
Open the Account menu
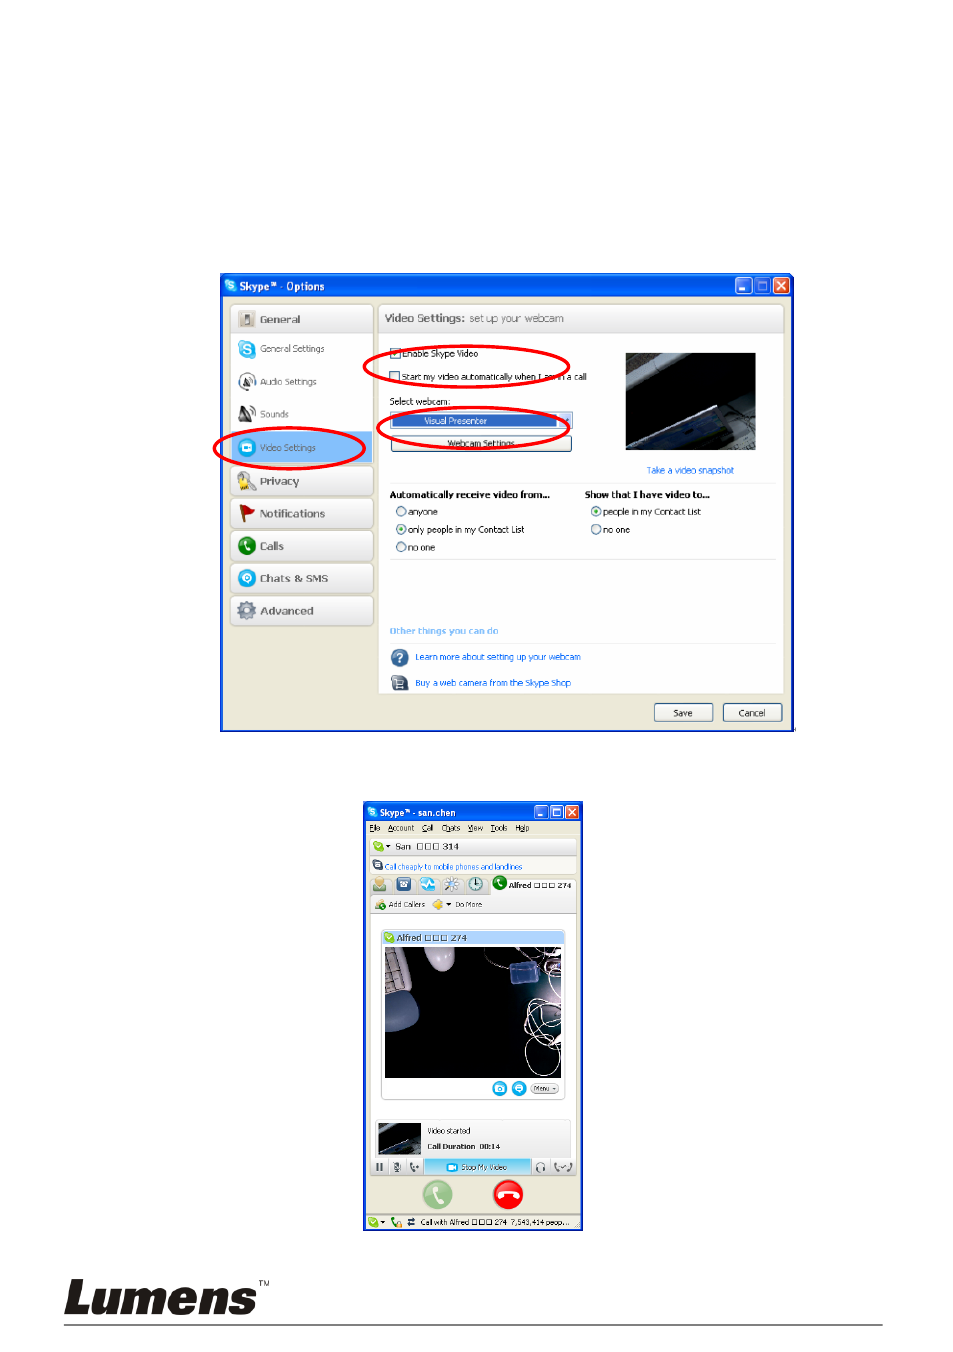click(401, 828)
